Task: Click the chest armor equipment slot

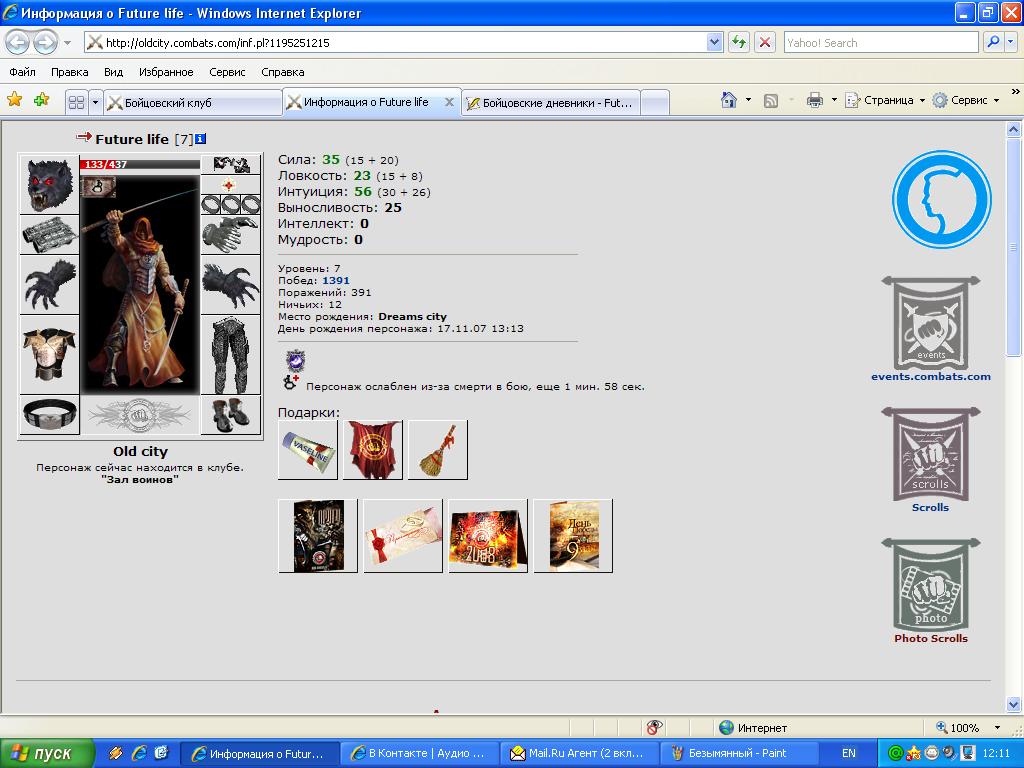Action: (x=50, y=354)
